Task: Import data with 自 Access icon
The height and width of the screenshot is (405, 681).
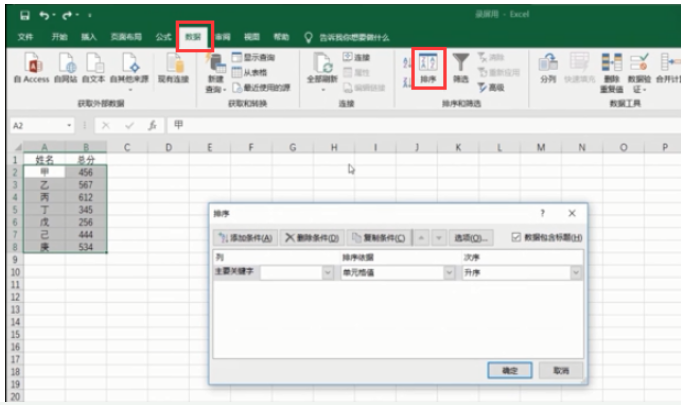Action: [32, 68]
